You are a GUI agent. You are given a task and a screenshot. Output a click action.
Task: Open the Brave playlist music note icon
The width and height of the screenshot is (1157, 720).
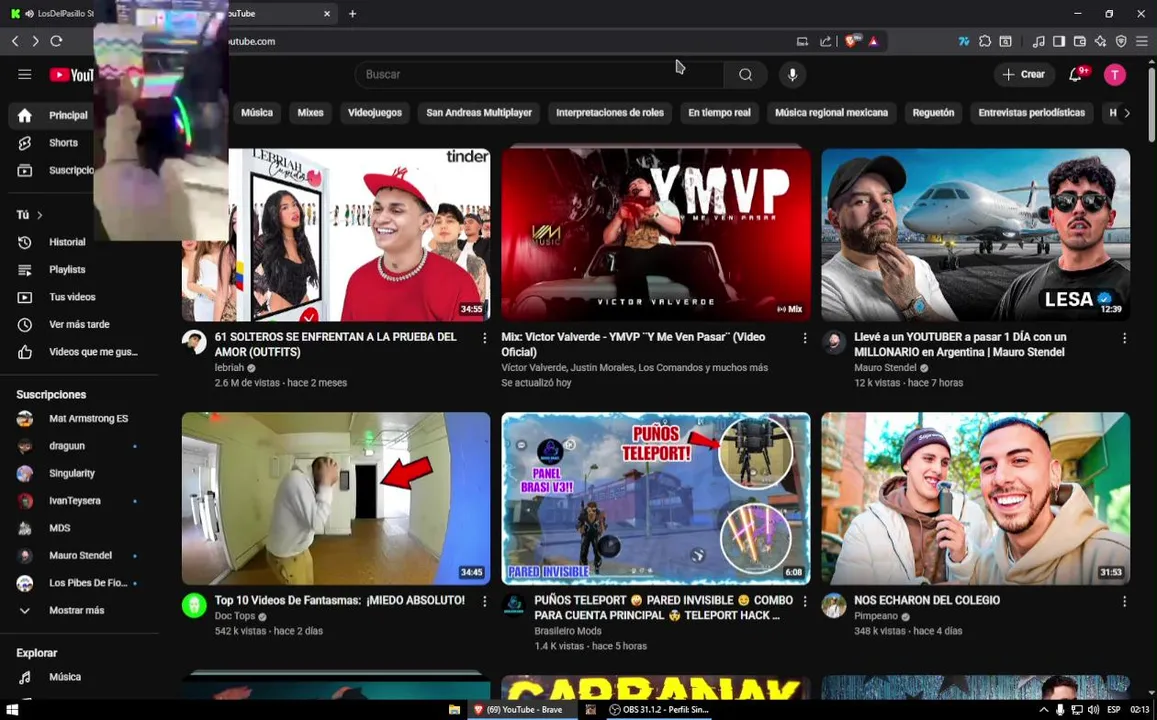(x=1038, y=41)
